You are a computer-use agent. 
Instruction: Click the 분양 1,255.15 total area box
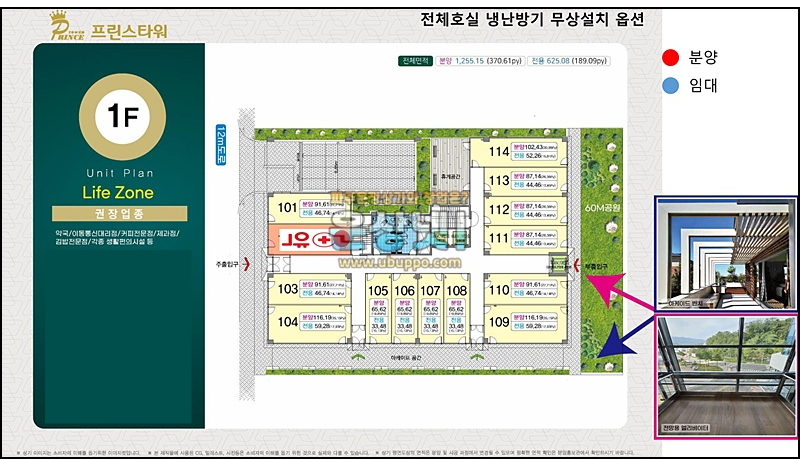(x=480, y=61)
